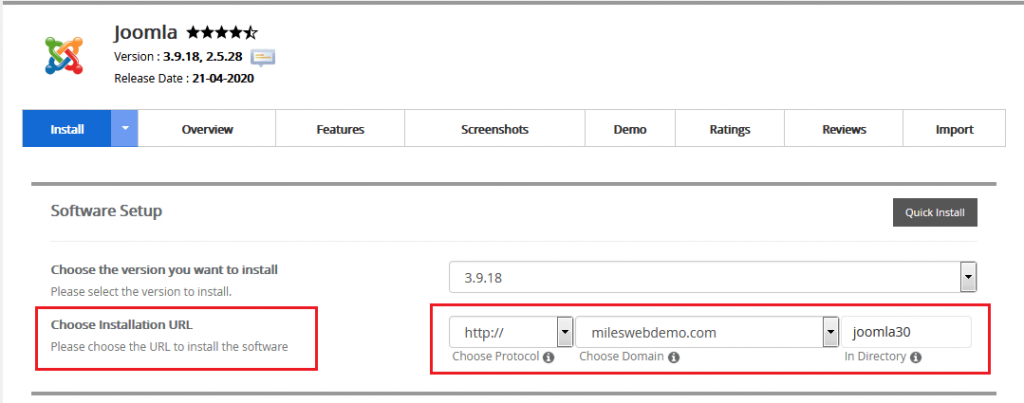This screenshot has height=403, width=1024.
Task: Click the Software Setup heading
Action: pos(106,211)
